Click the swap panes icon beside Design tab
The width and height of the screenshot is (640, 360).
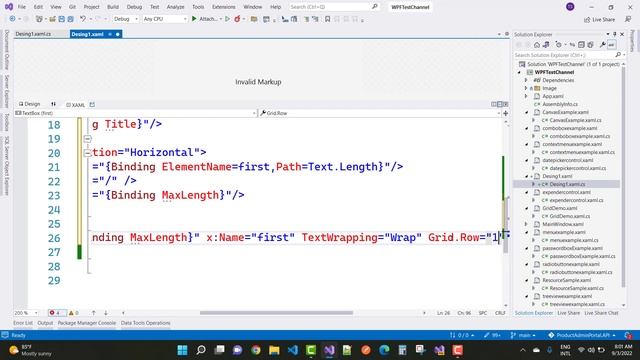tap(53, 104)
